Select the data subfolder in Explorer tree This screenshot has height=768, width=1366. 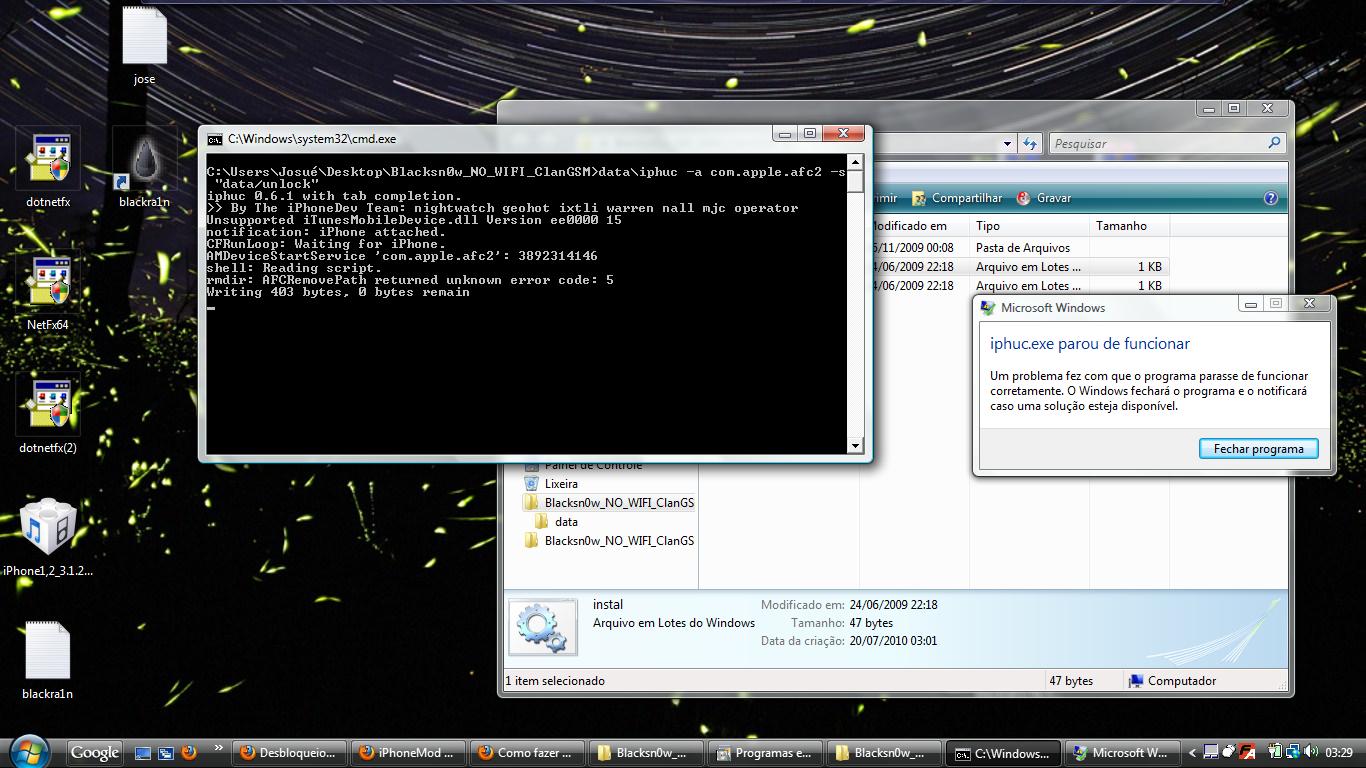tap(566, 521)
